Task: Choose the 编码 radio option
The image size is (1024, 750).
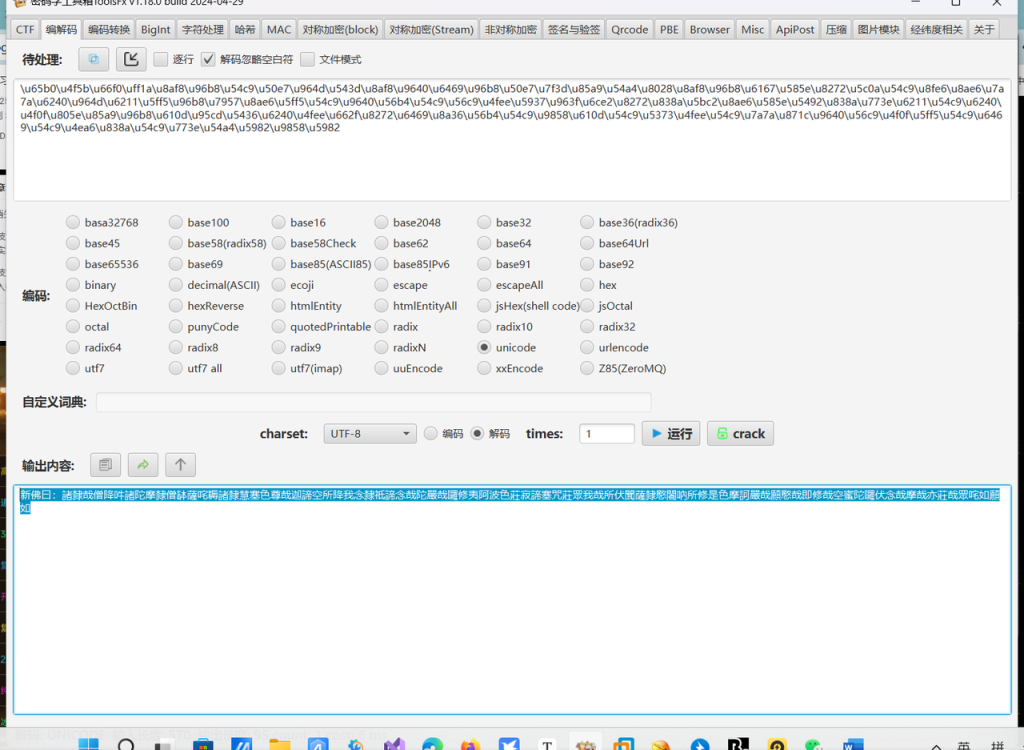Action: [431, 434]
